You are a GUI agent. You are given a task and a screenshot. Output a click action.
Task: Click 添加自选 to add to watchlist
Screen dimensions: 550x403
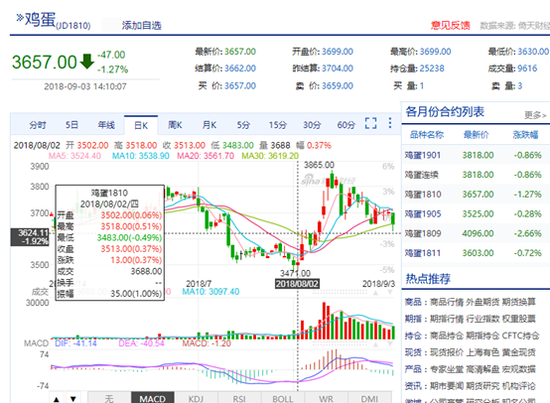(142, 25)
